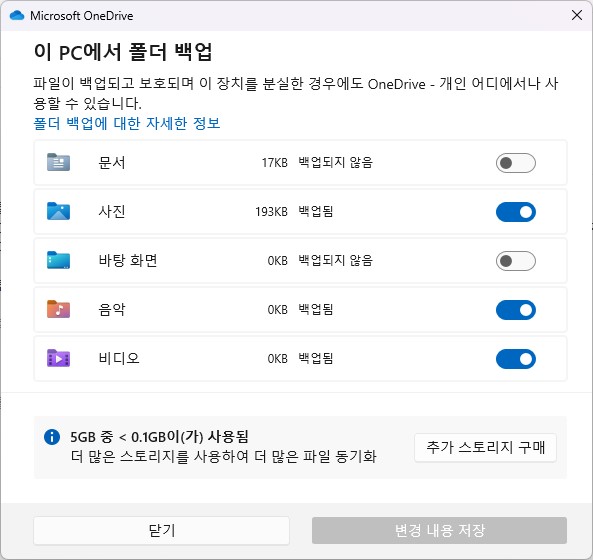Click the Microsoft OneDrive title text
The height and width of the screenshot is (560, 593).
(x=82, y=16)
